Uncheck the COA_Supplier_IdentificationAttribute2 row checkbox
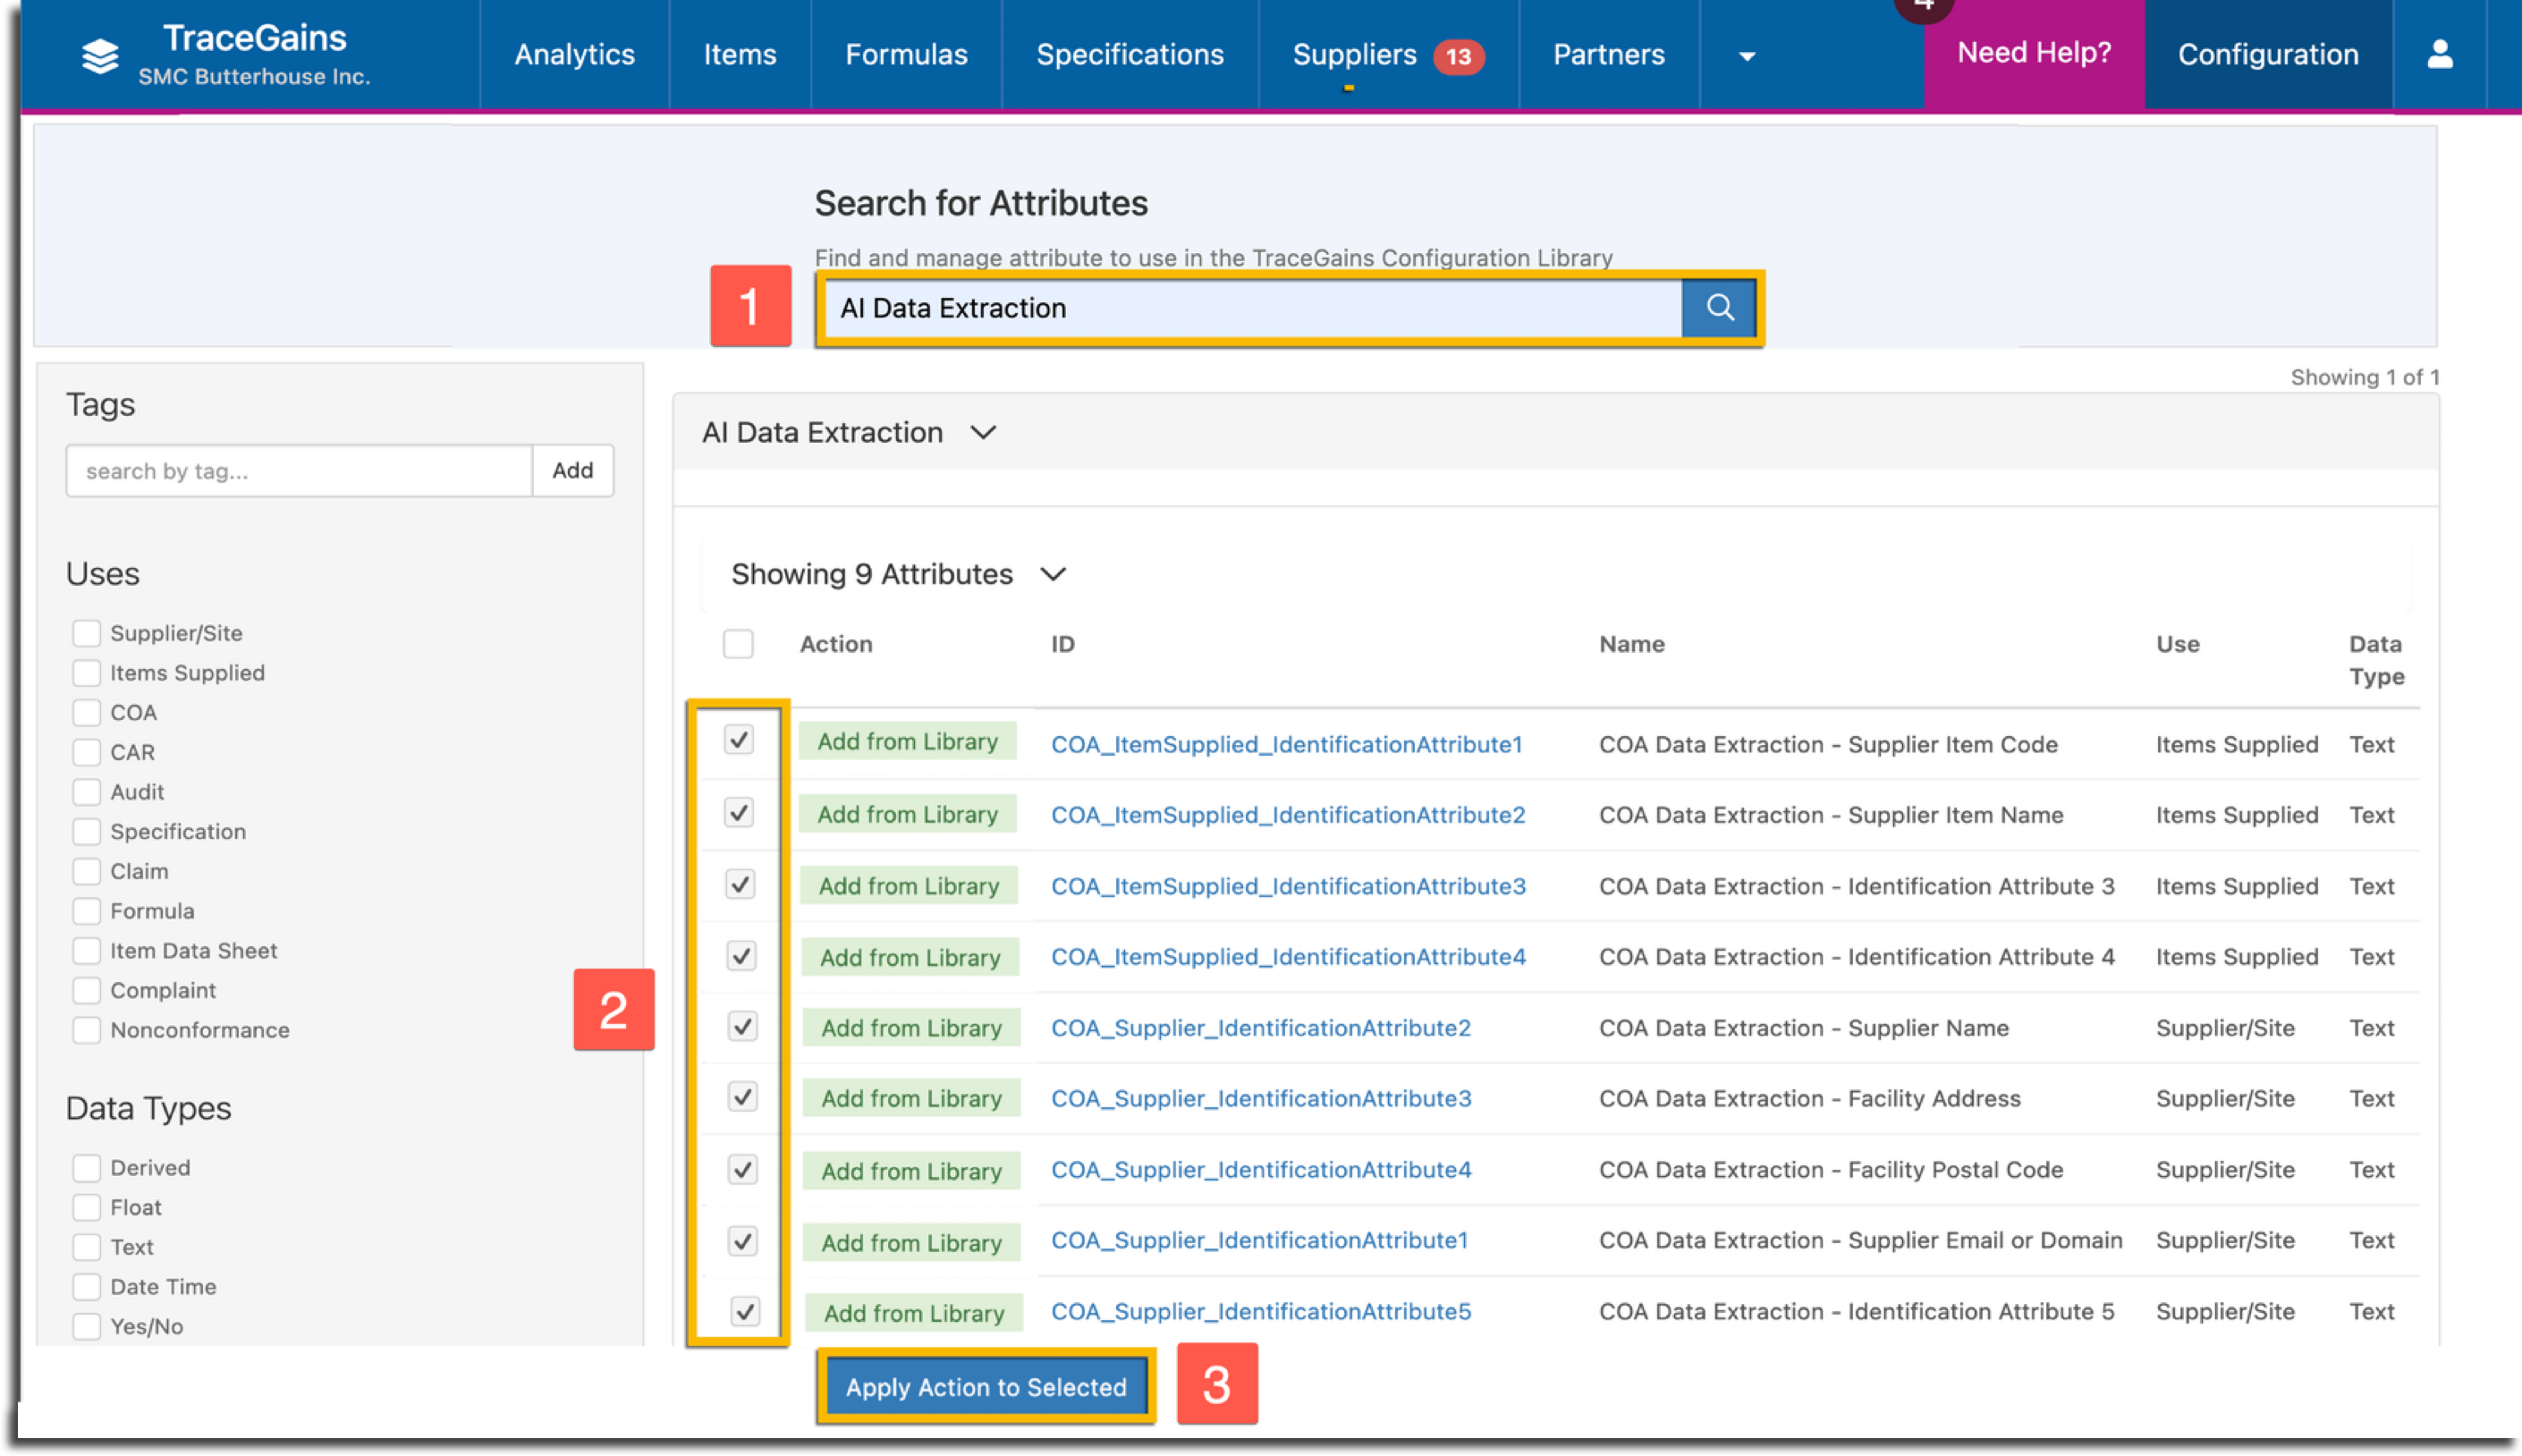2522x1456 pixels. pyautogui.click(x=742, y=1026)
